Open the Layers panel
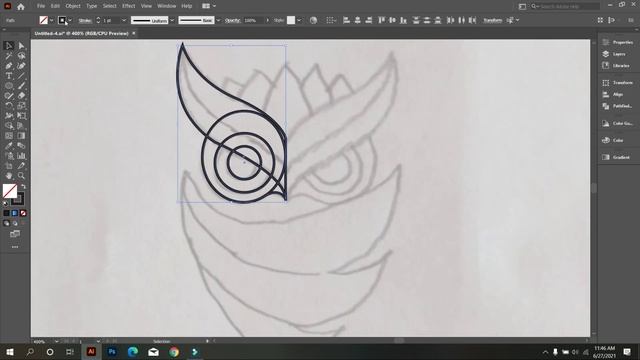This screenshot has width=640, height=360. (x=614, y=54)
